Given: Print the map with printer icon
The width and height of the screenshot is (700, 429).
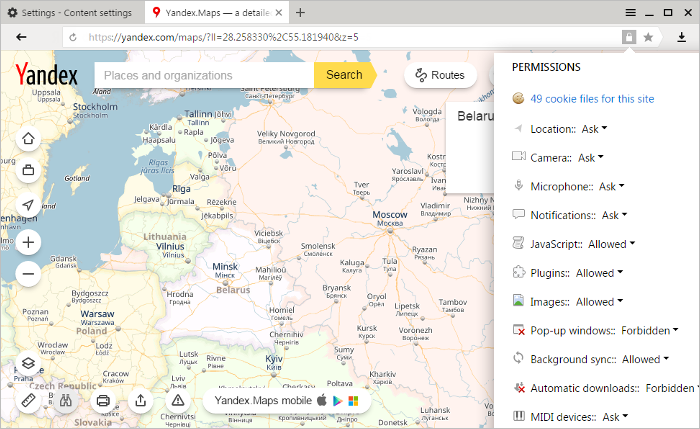Looking at the screenshot, I should 103,400.
